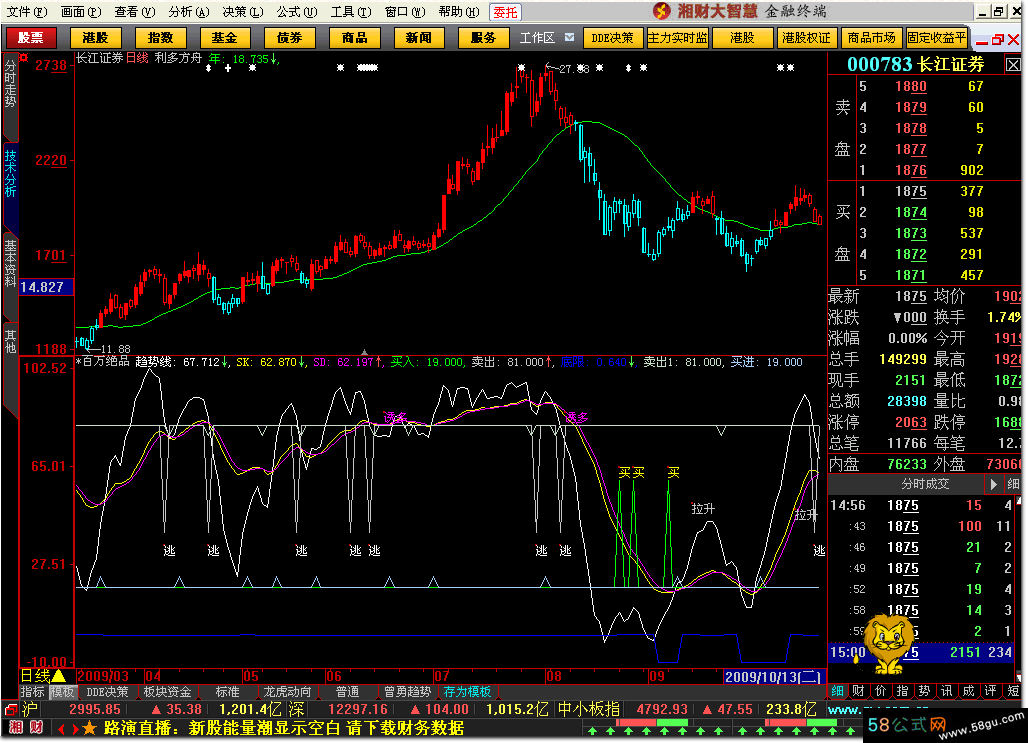Open the 工具(T) menu

coord(351,12)
